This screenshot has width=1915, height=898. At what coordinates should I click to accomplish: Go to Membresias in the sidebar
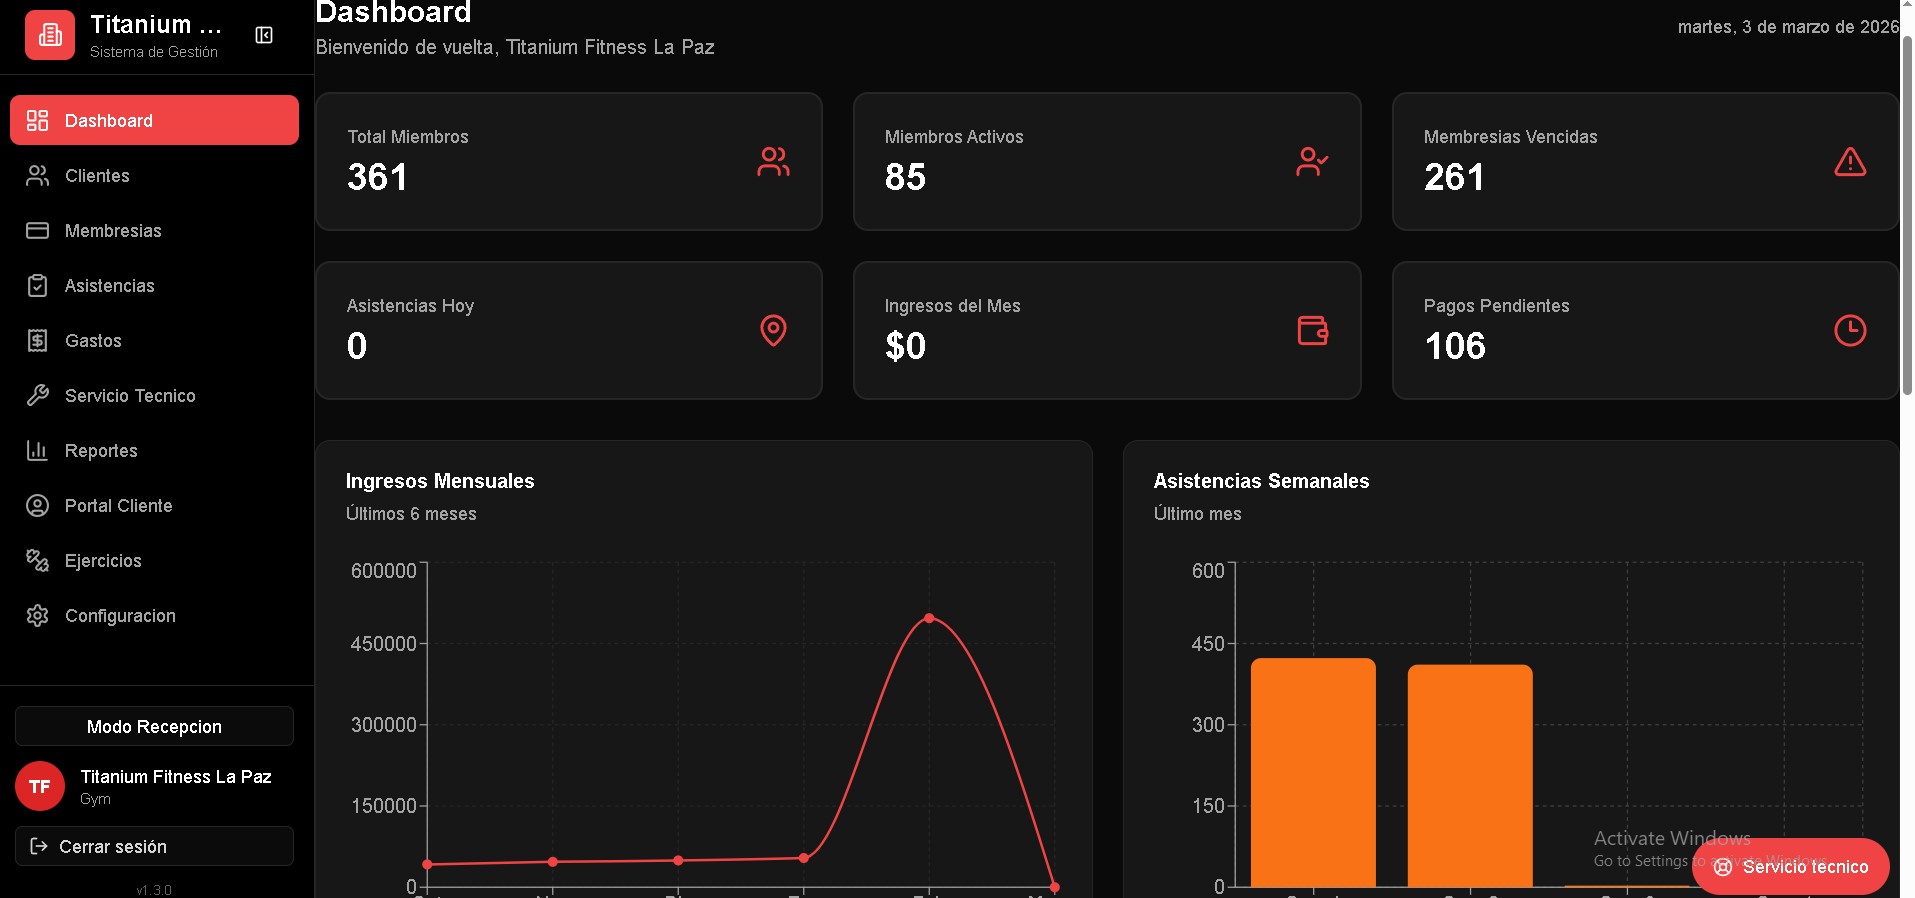[x=113, y=231]
